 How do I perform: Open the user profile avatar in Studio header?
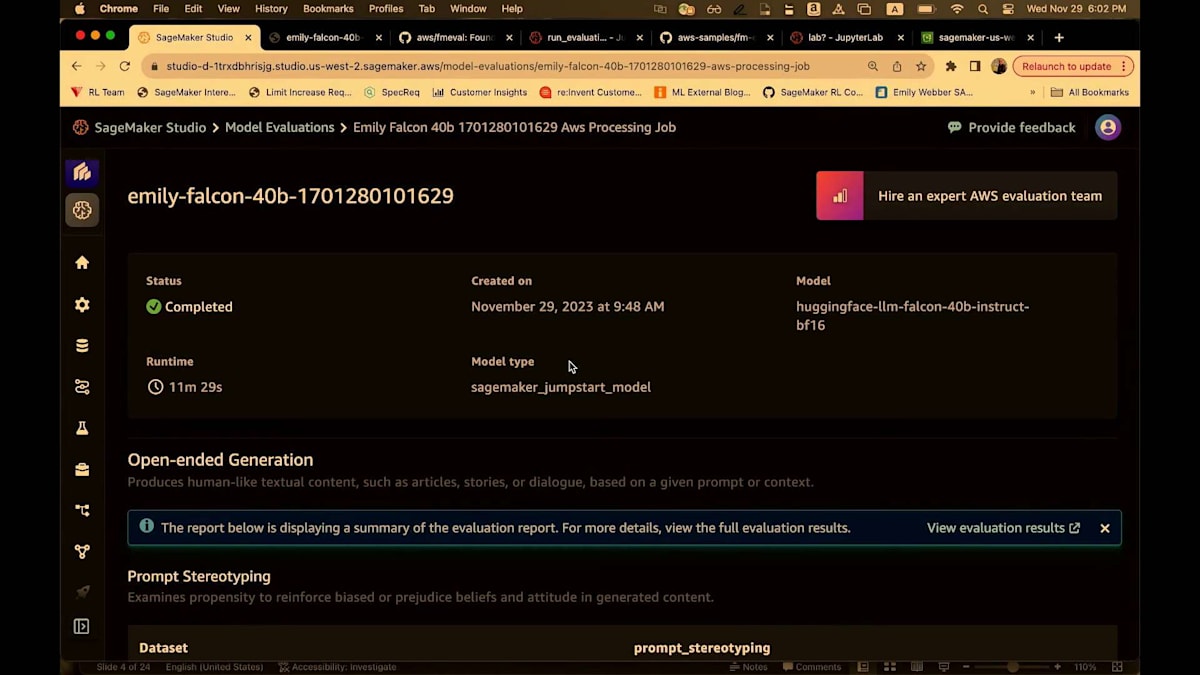[1108, 127]
